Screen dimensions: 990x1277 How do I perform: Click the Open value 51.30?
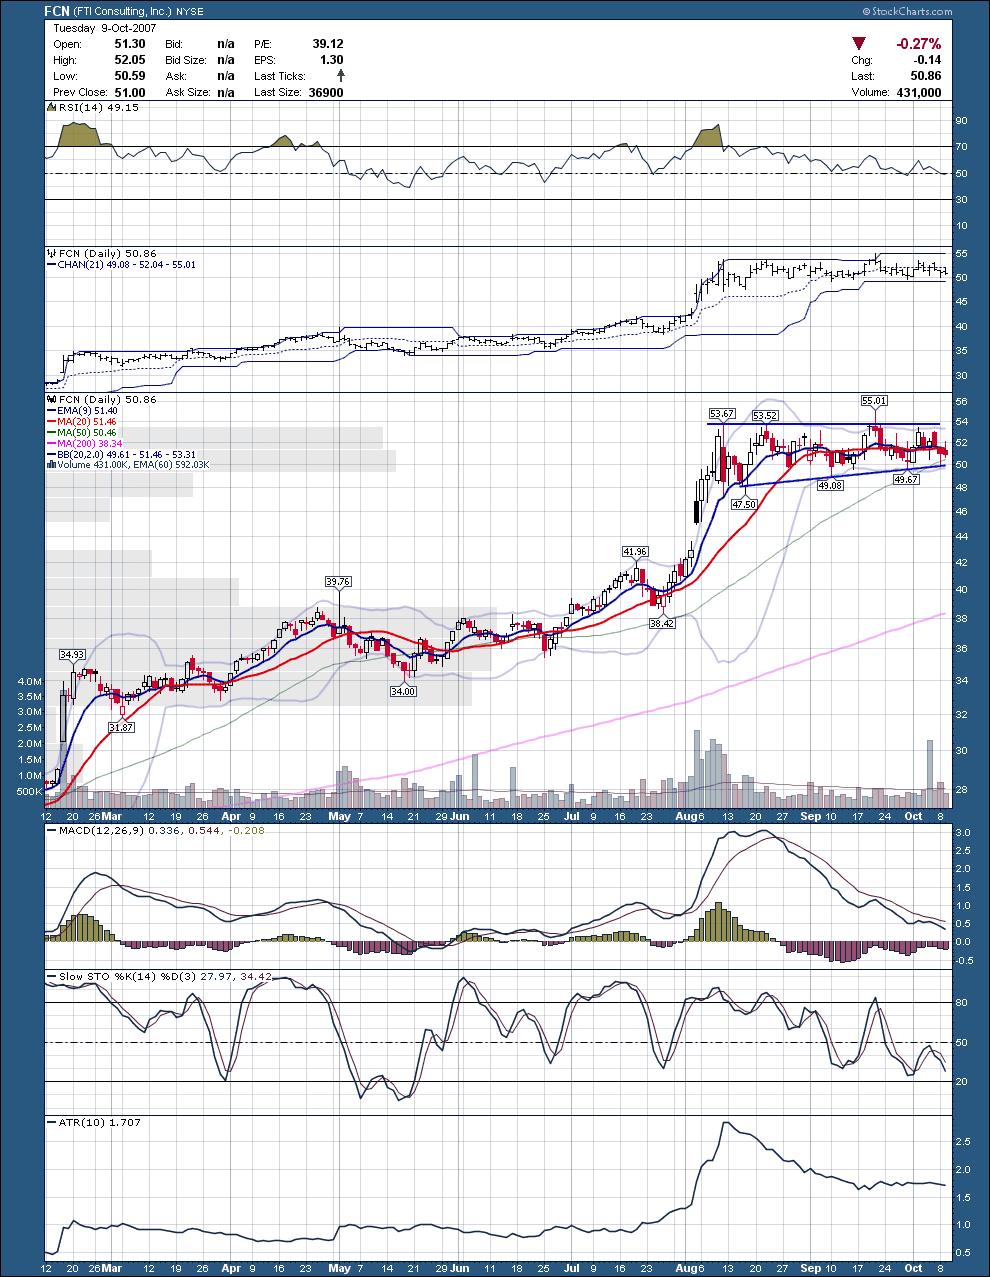pyautogui.click(x=132, y=44)
